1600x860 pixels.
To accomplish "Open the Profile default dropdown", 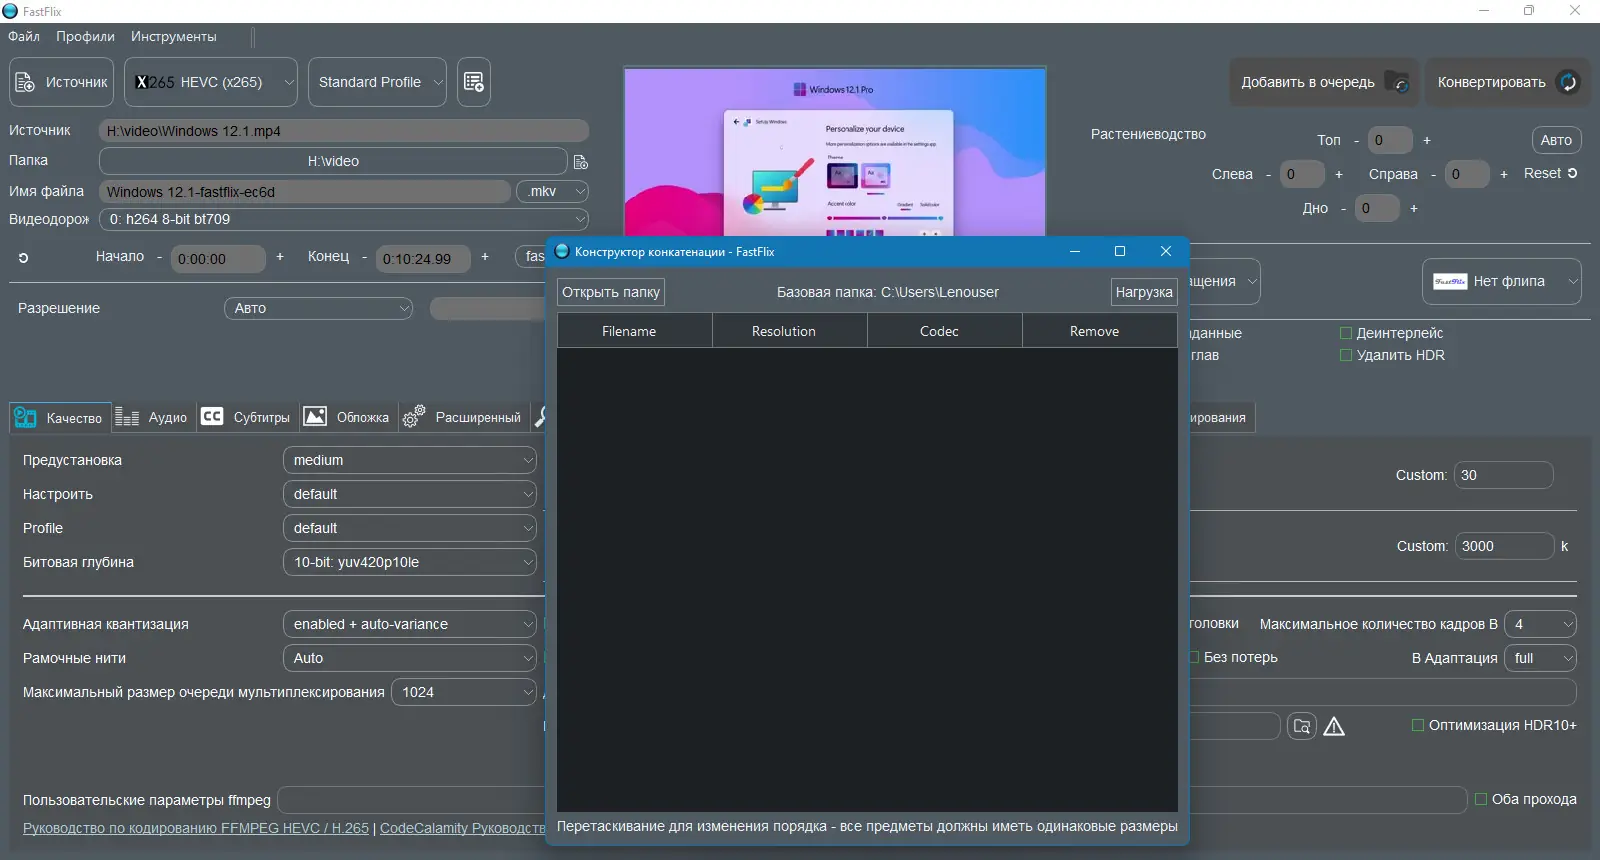I will coord(410,528).
